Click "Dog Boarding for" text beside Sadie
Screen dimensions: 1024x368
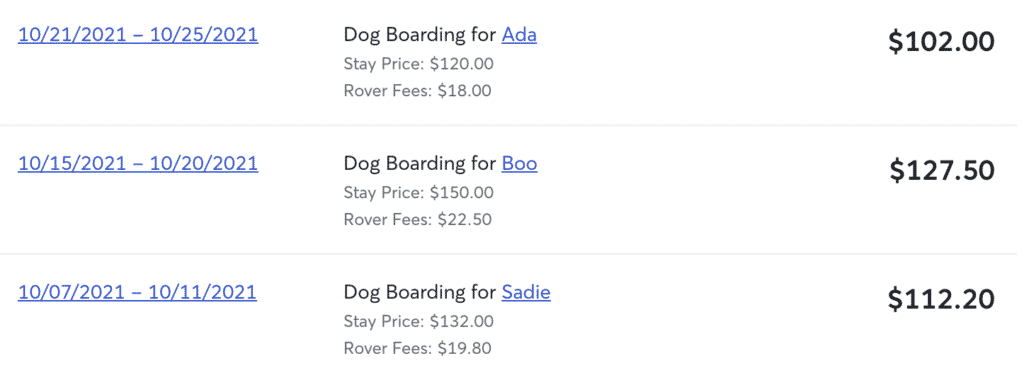420,292
